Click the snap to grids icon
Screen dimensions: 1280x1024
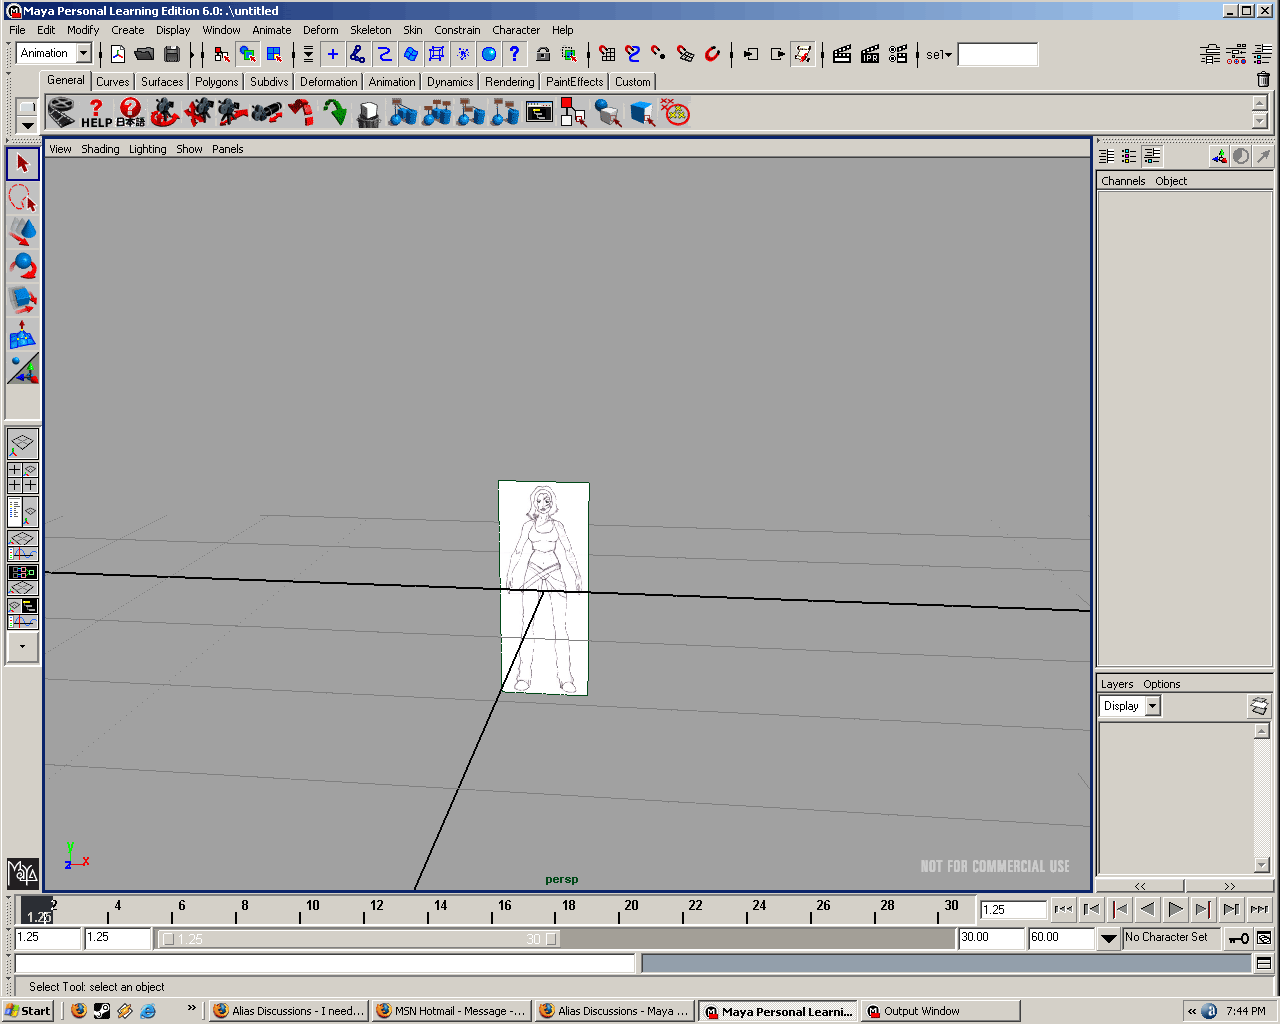click(x=607, y=54)
